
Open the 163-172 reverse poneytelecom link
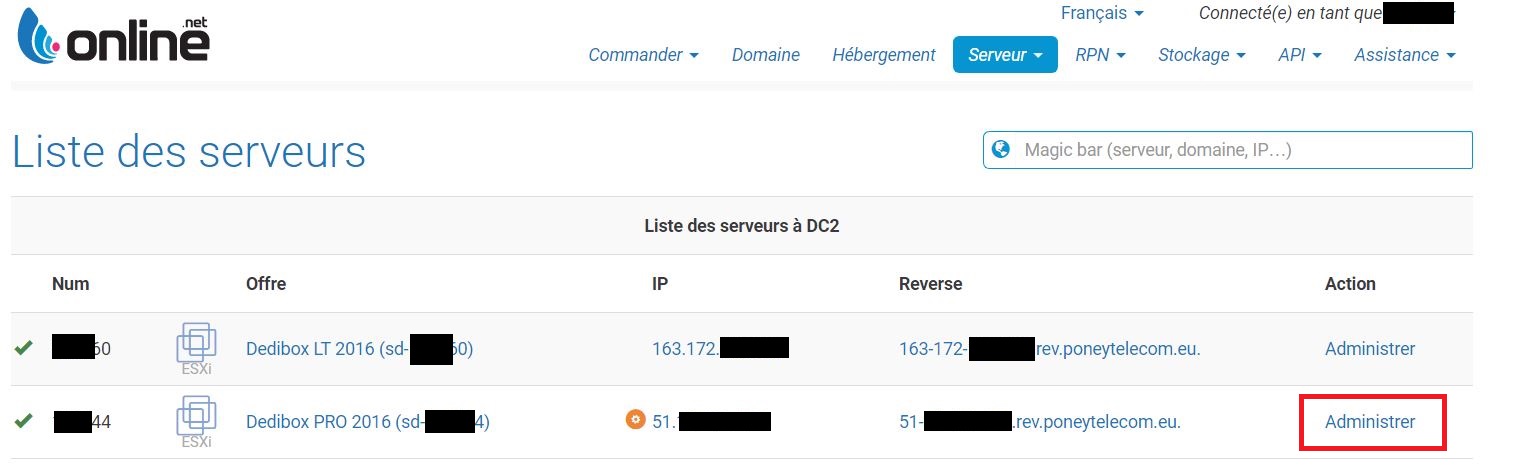click(1050, 349)
